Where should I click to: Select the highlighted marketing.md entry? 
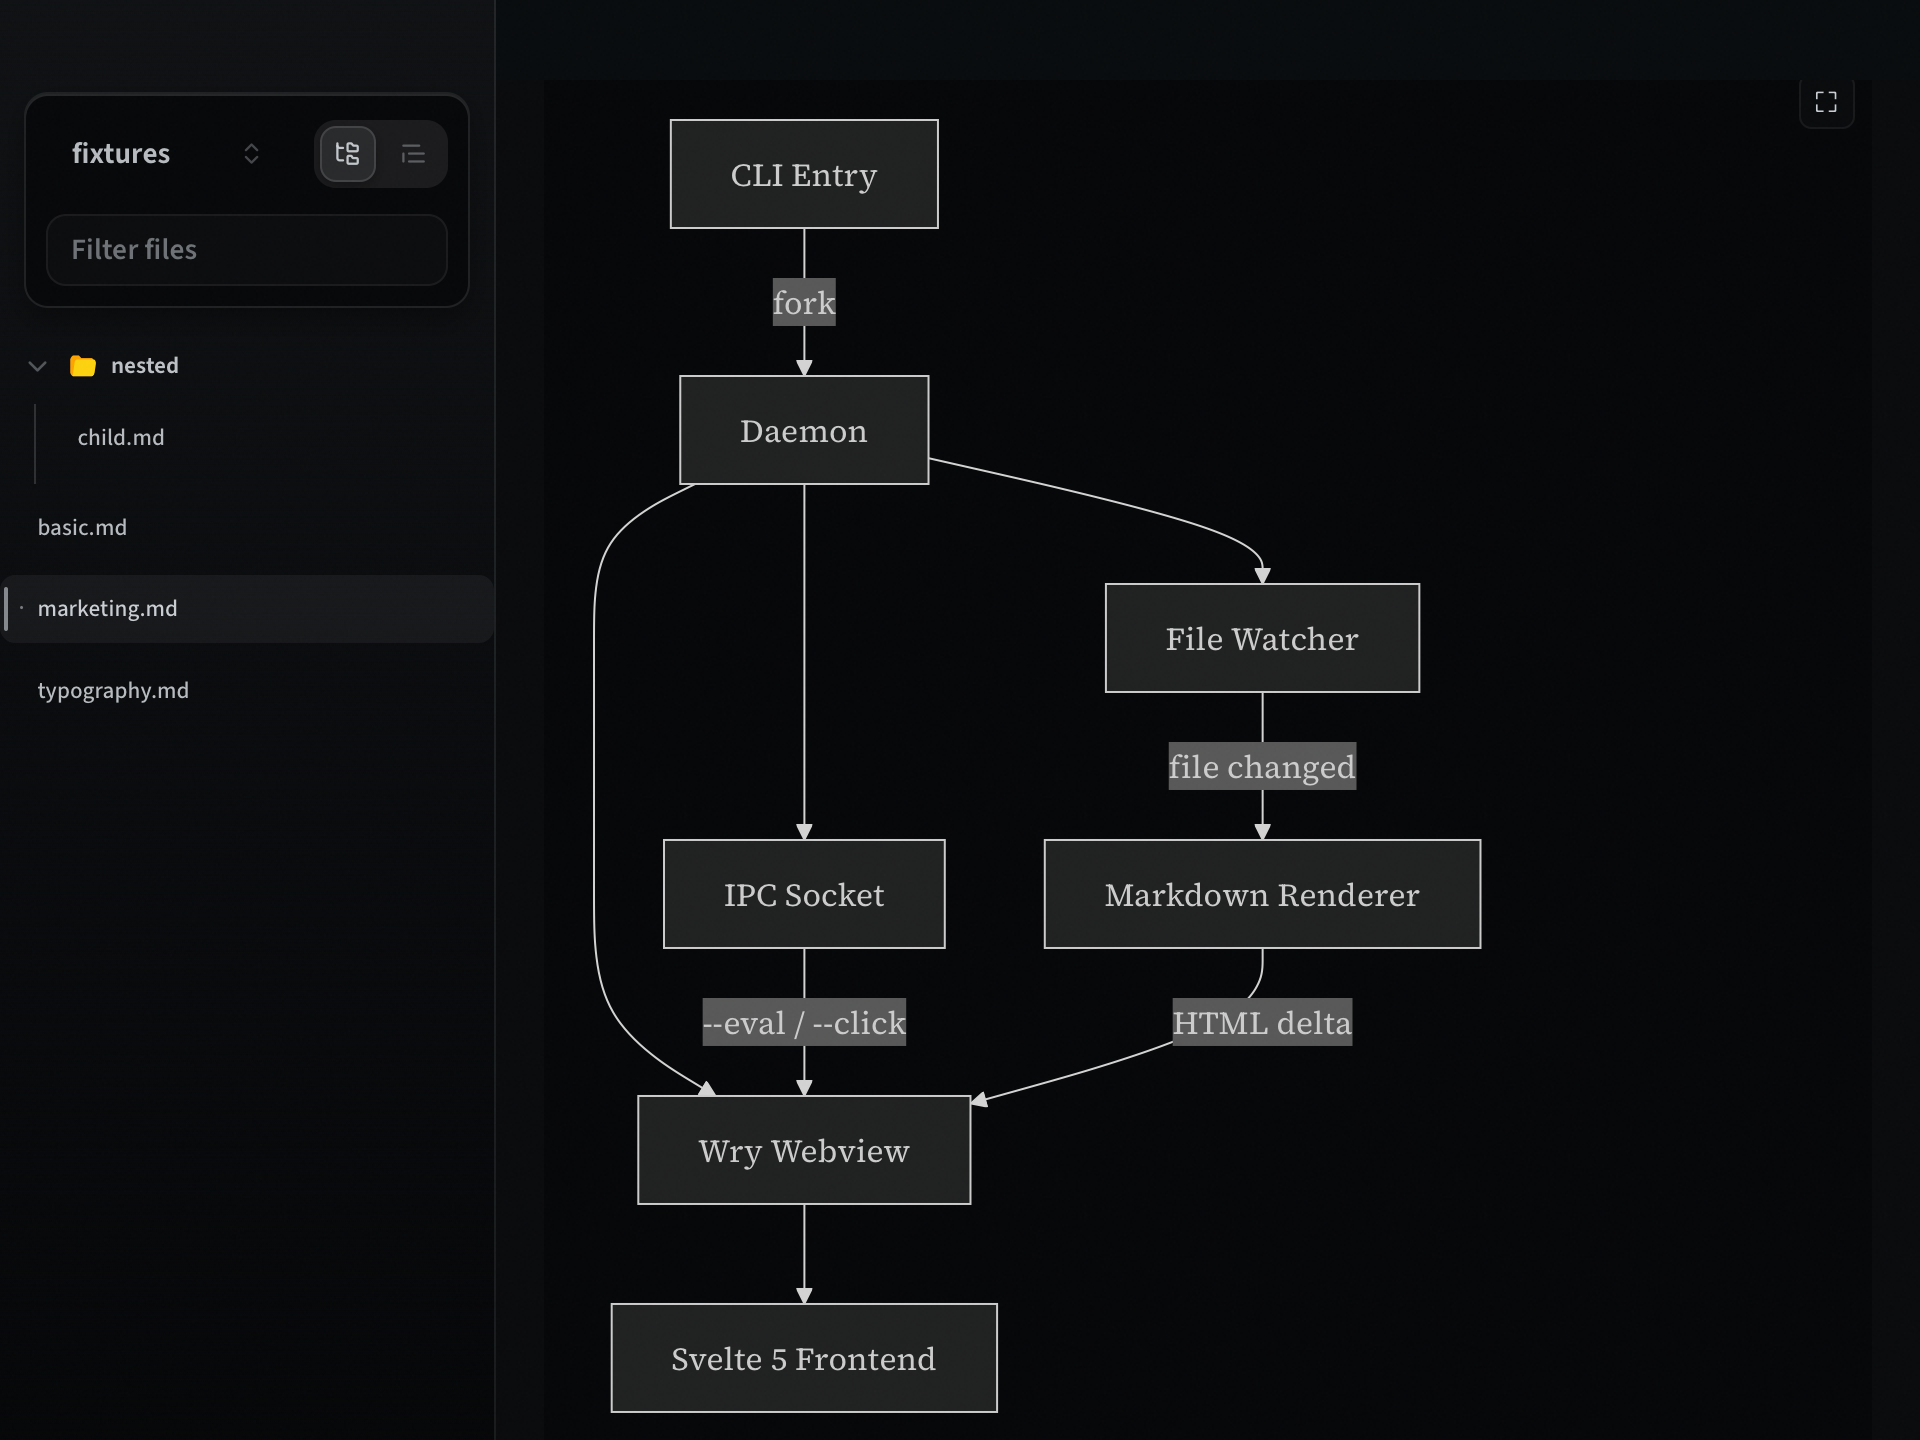[x=108, y=608]
